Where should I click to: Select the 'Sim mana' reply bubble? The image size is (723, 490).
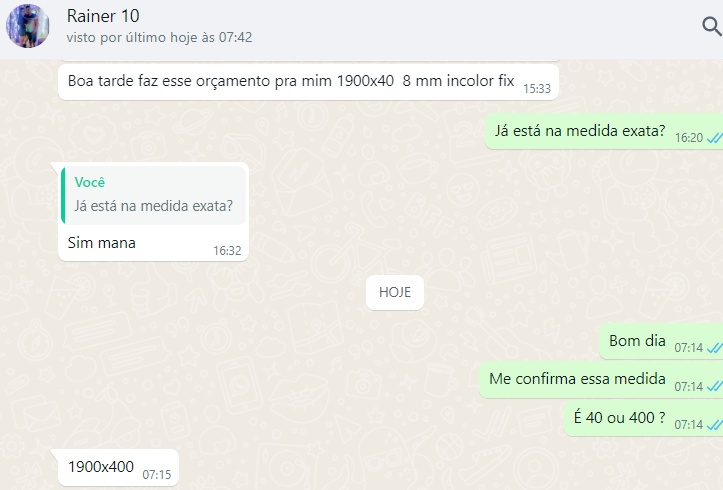[x=154, y=212]
